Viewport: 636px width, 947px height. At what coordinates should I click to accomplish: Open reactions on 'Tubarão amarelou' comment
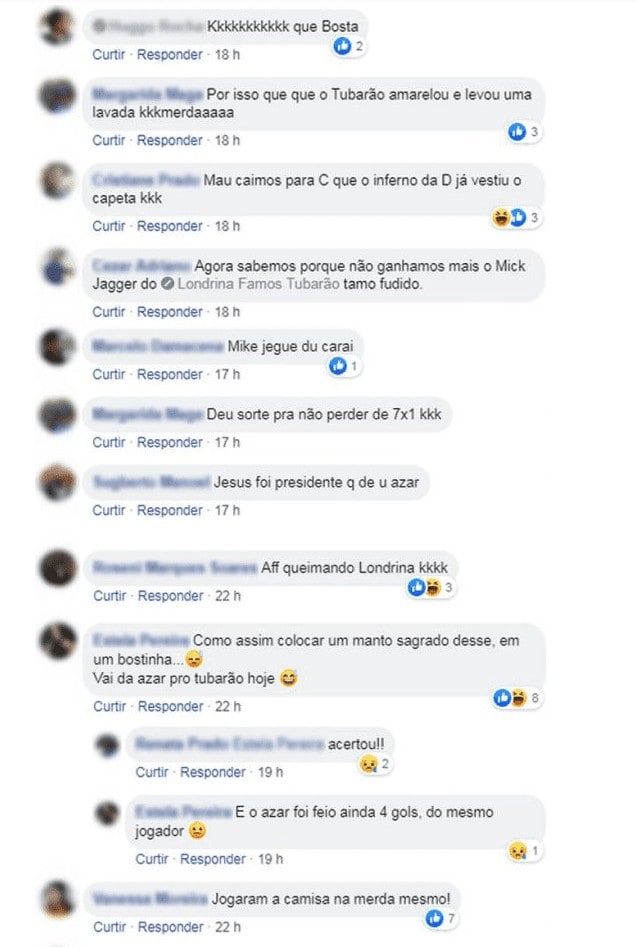(523, 132)
